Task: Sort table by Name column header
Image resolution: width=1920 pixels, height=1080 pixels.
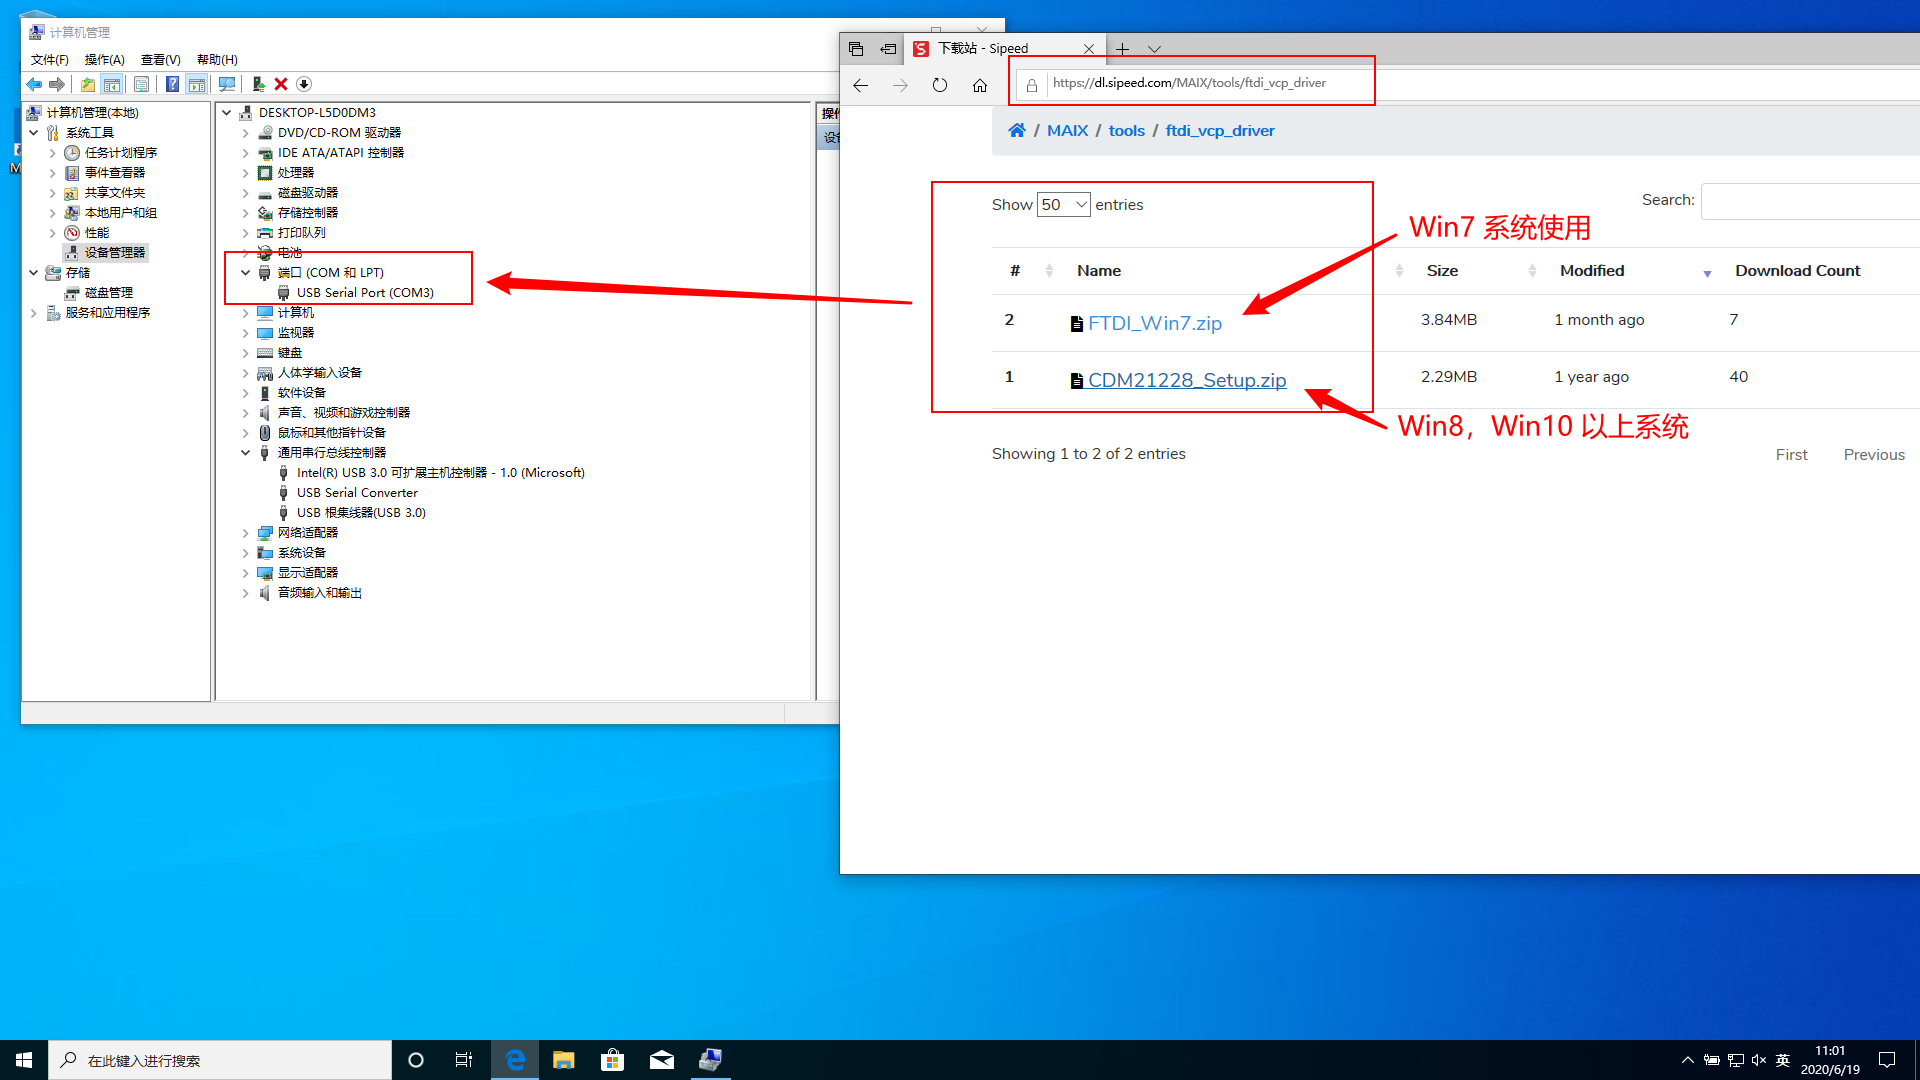Action: click(x=1098, y=271)
